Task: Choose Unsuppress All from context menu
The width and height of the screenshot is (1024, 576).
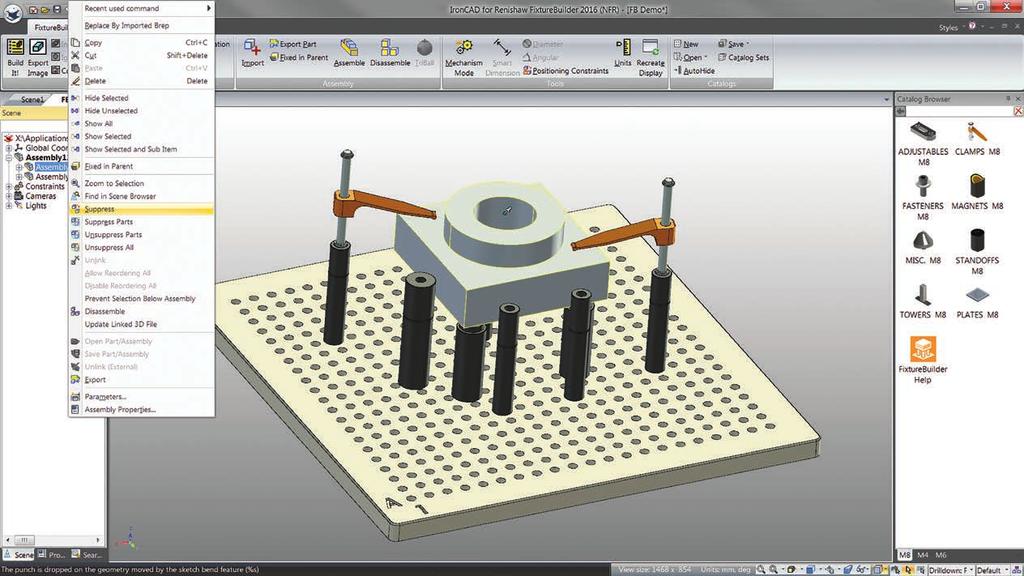Action: click(142, 248)
